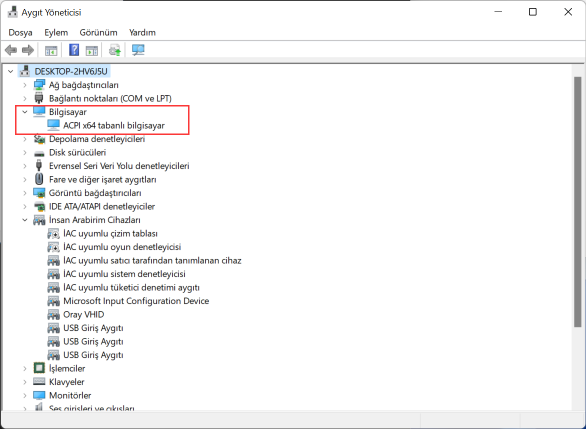Toggle the Show/Hide Action Pane toolbar icon

pyautogui.click(x=92, y=50)
